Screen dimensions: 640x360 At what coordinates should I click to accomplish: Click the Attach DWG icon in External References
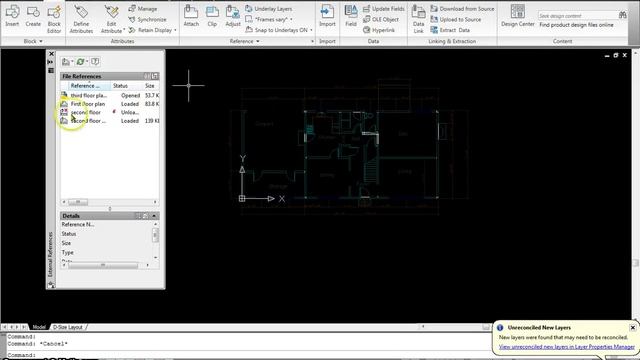tap(65, 62)
